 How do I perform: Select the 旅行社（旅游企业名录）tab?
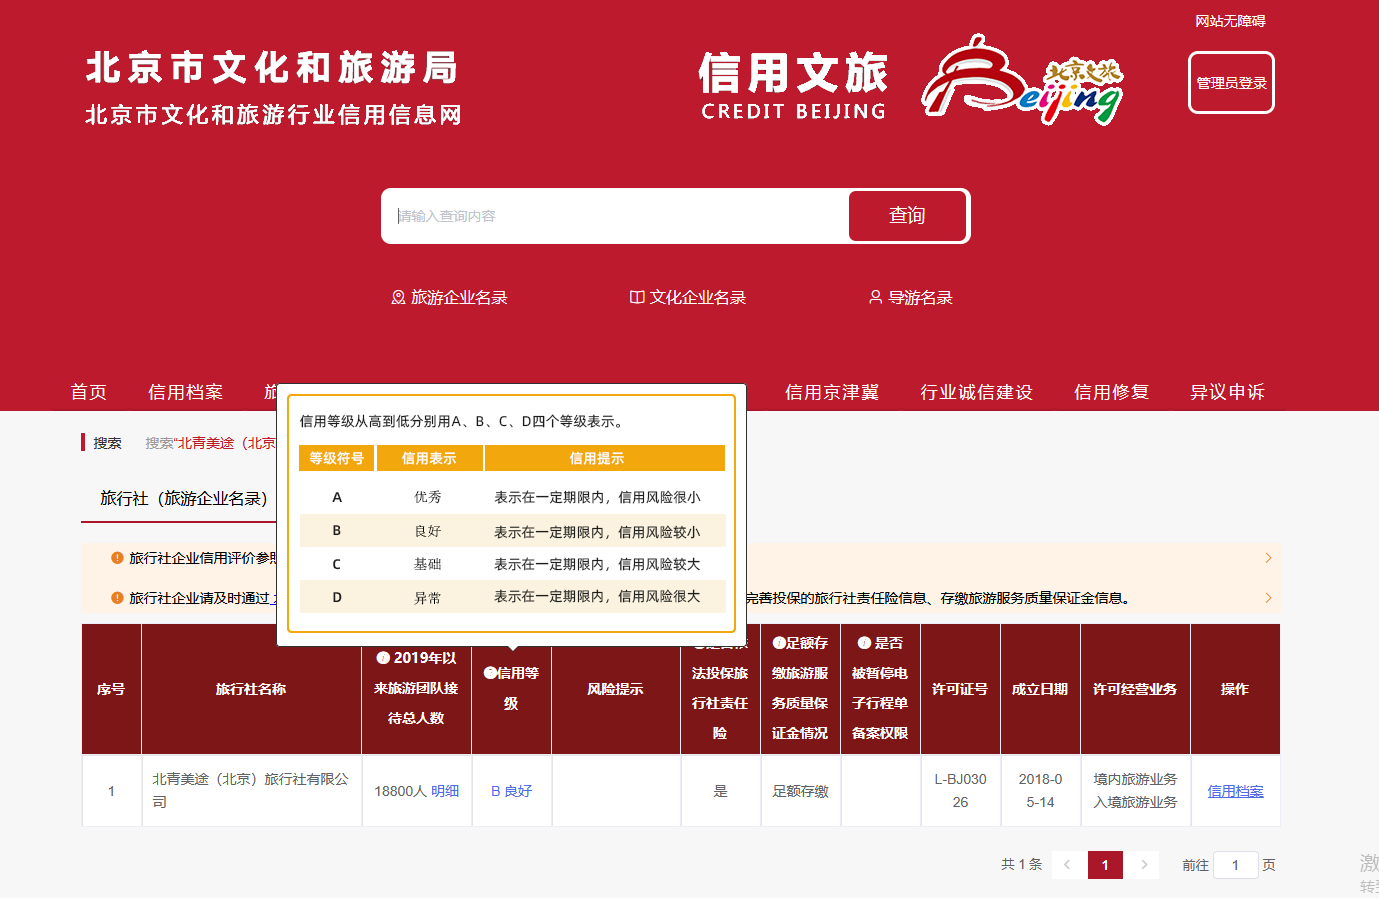(184, 498)
